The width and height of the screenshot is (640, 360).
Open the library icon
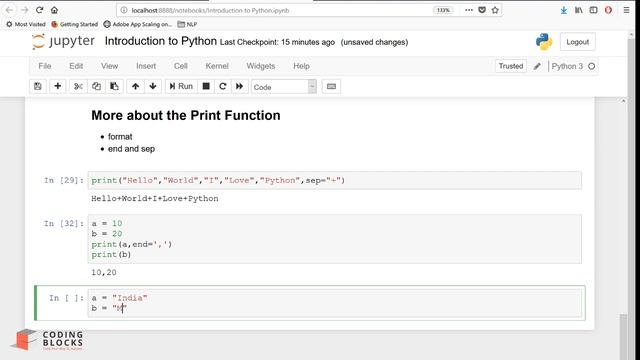pos(579,10)
